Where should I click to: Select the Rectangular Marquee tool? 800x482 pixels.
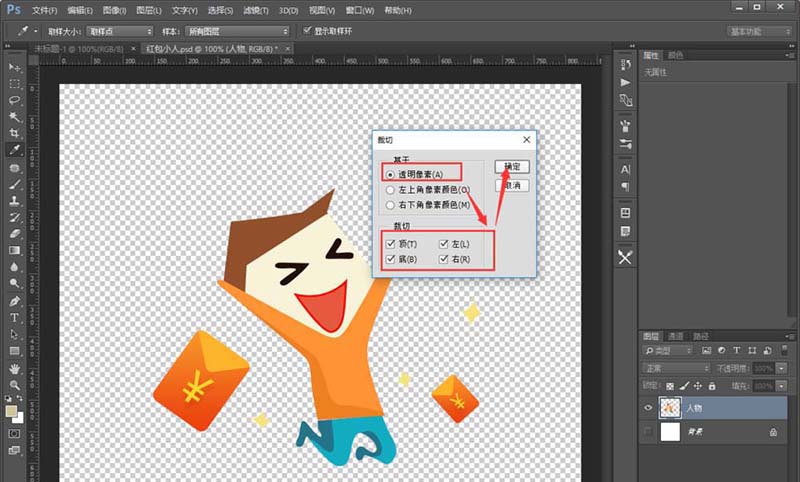point(15,84)
